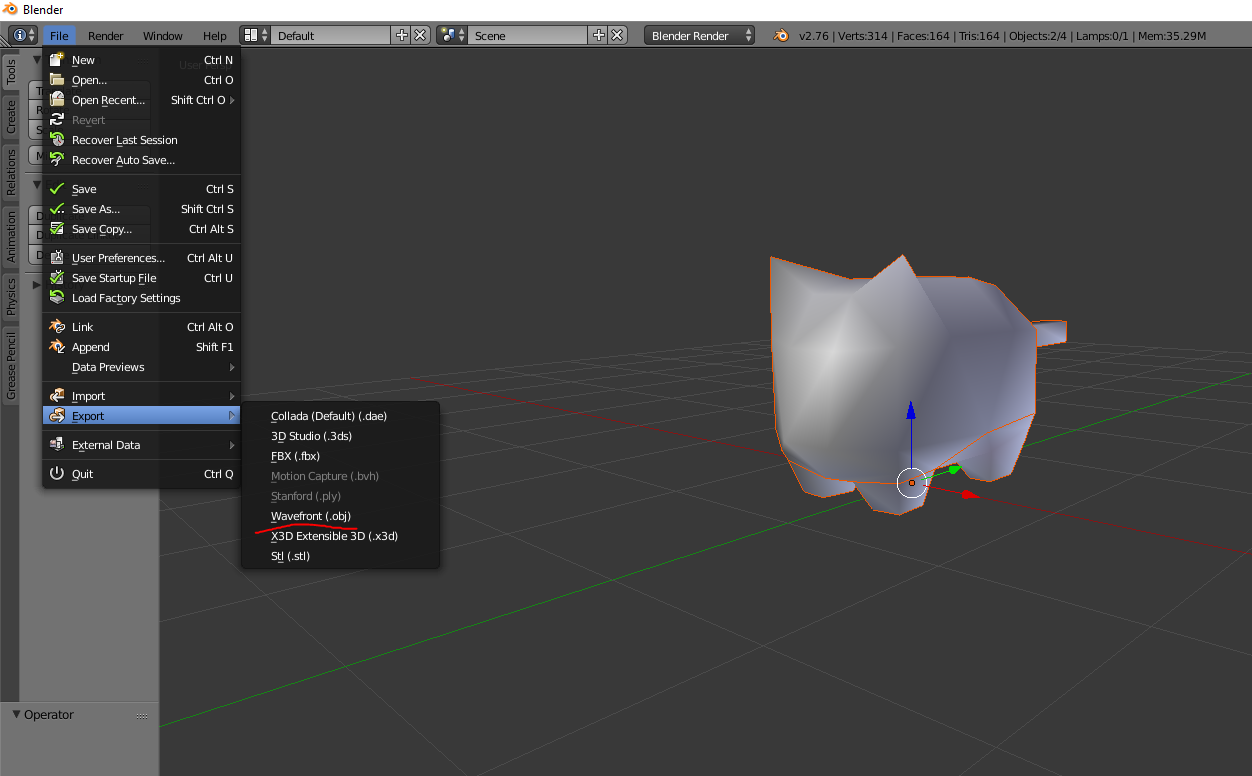Choose Wavefront (.obj) export option
Viewport: 1252px width, 776px height.
tap(311, 516)
